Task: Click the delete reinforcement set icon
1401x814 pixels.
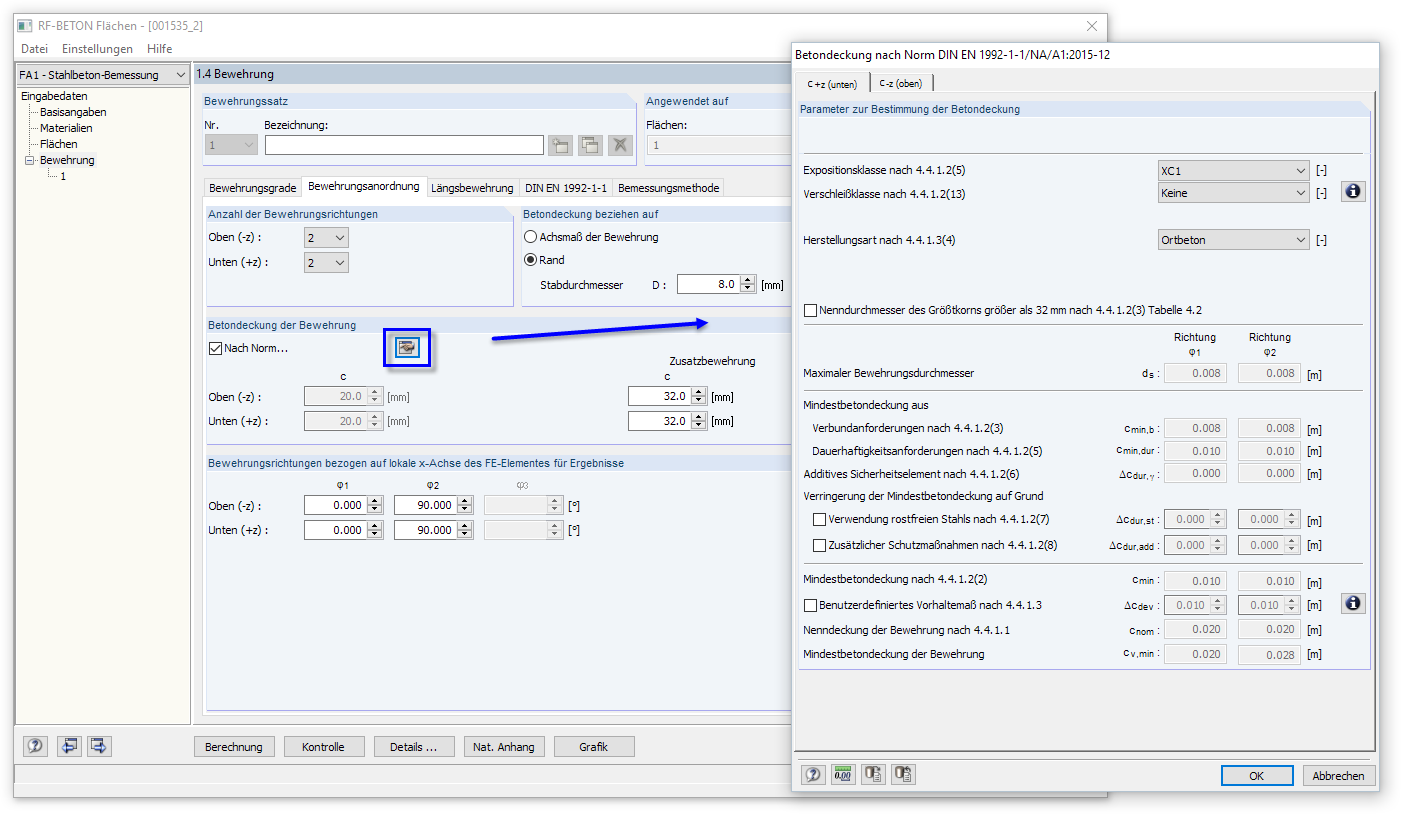Action: 621,145
